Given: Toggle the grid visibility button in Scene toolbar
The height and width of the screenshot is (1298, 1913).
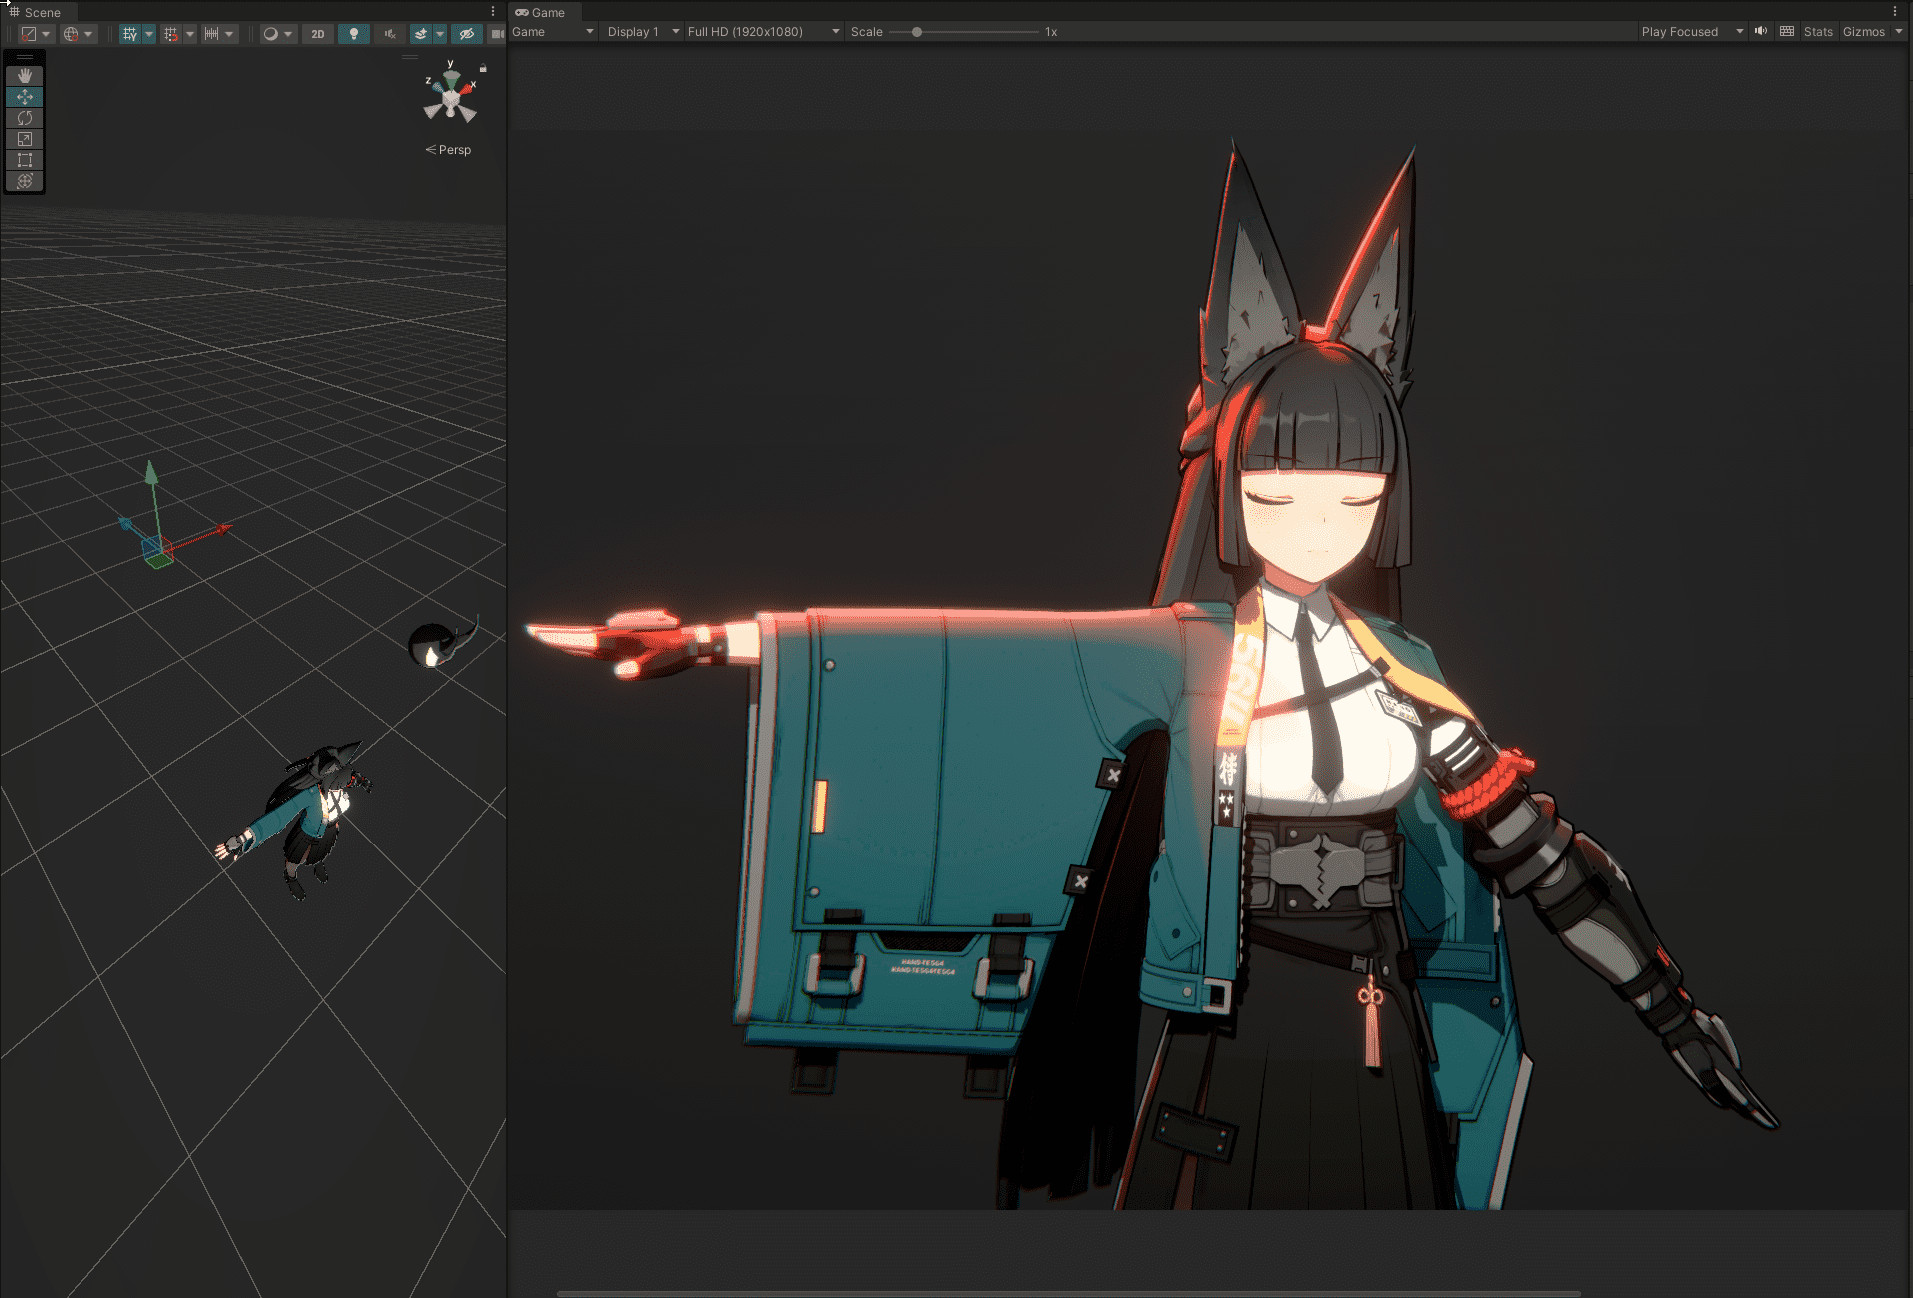Looking at the screenshot, I should 129,34.
